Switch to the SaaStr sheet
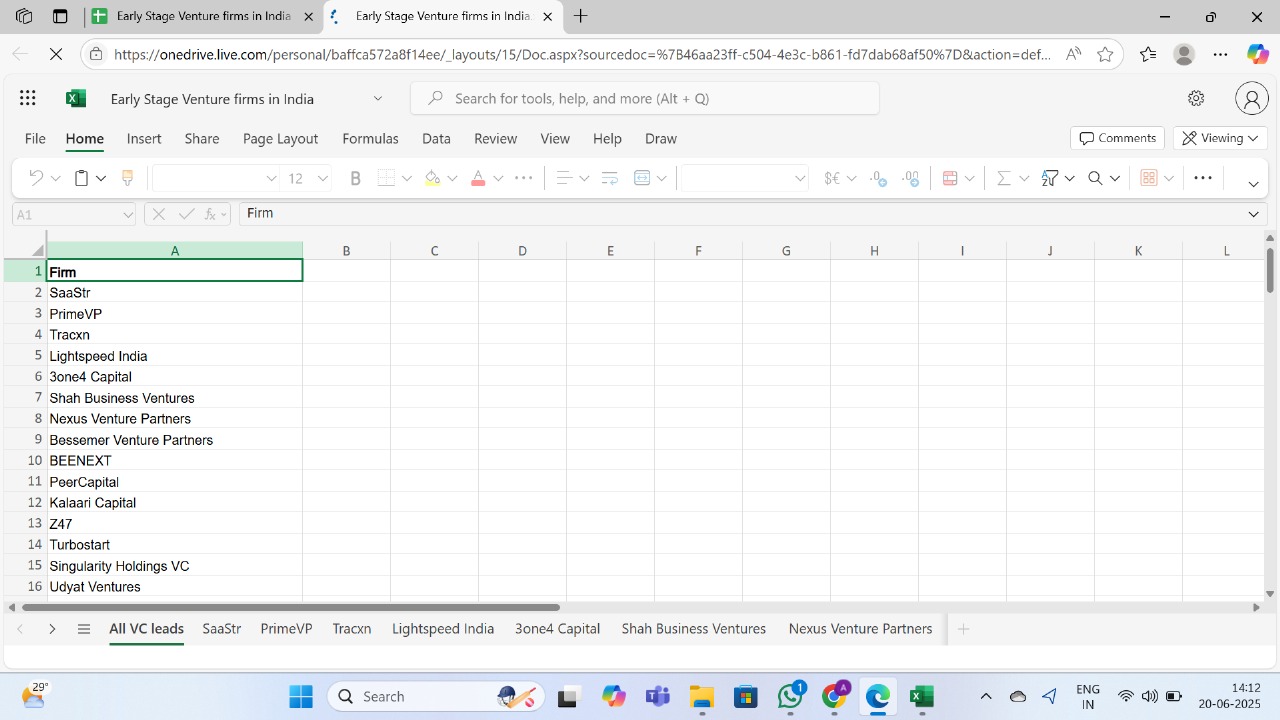The height and width of the screenshot is (720, 1280). tap(221, 629)
